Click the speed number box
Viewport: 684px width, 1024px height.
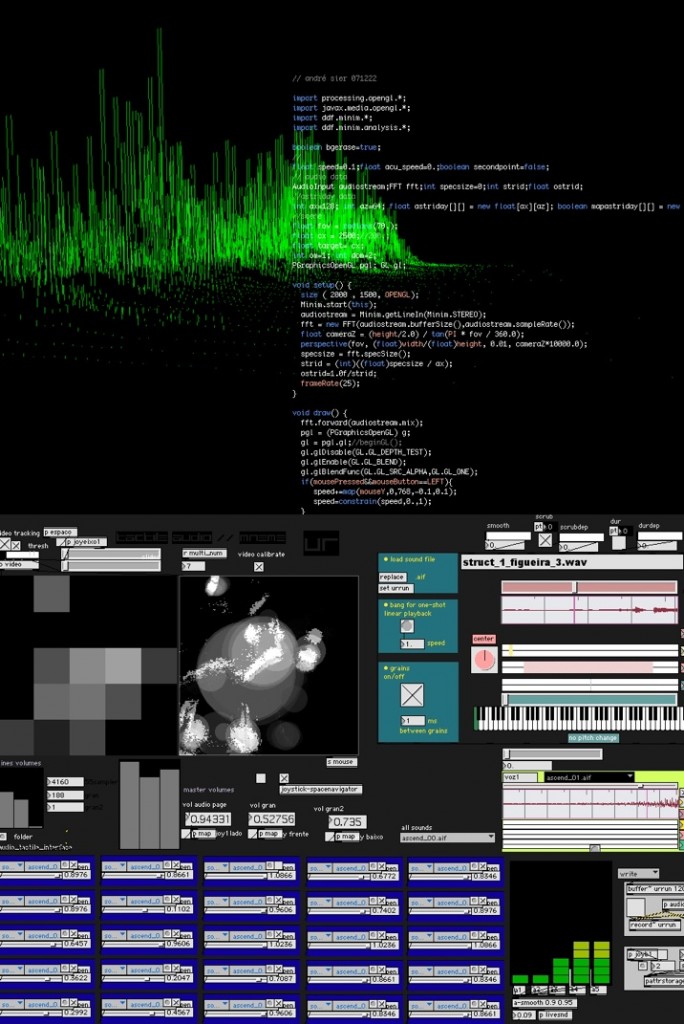[412, 644]
